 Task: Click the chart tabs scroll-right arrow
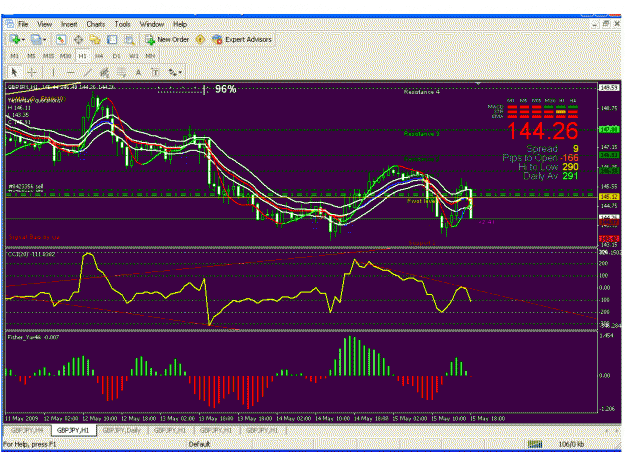617,430
